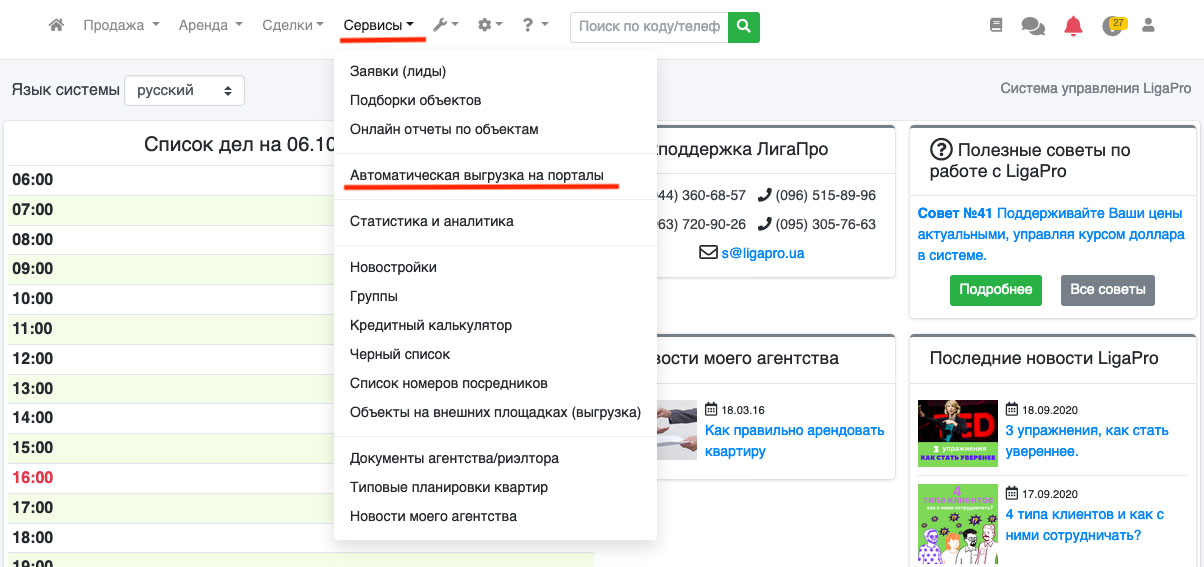This screenshot has height=567, width=1204.
Task: Click the red notification bell
Action: tap(1073, 27)
